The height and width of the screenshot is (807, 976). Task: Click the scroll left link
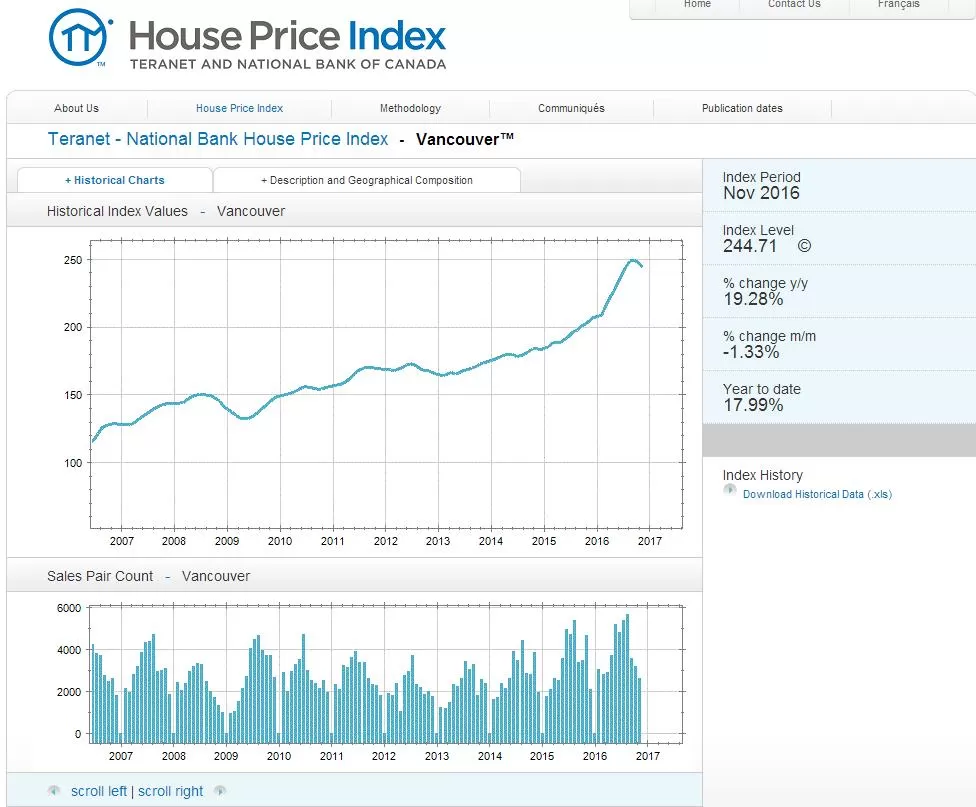(99, 791)
